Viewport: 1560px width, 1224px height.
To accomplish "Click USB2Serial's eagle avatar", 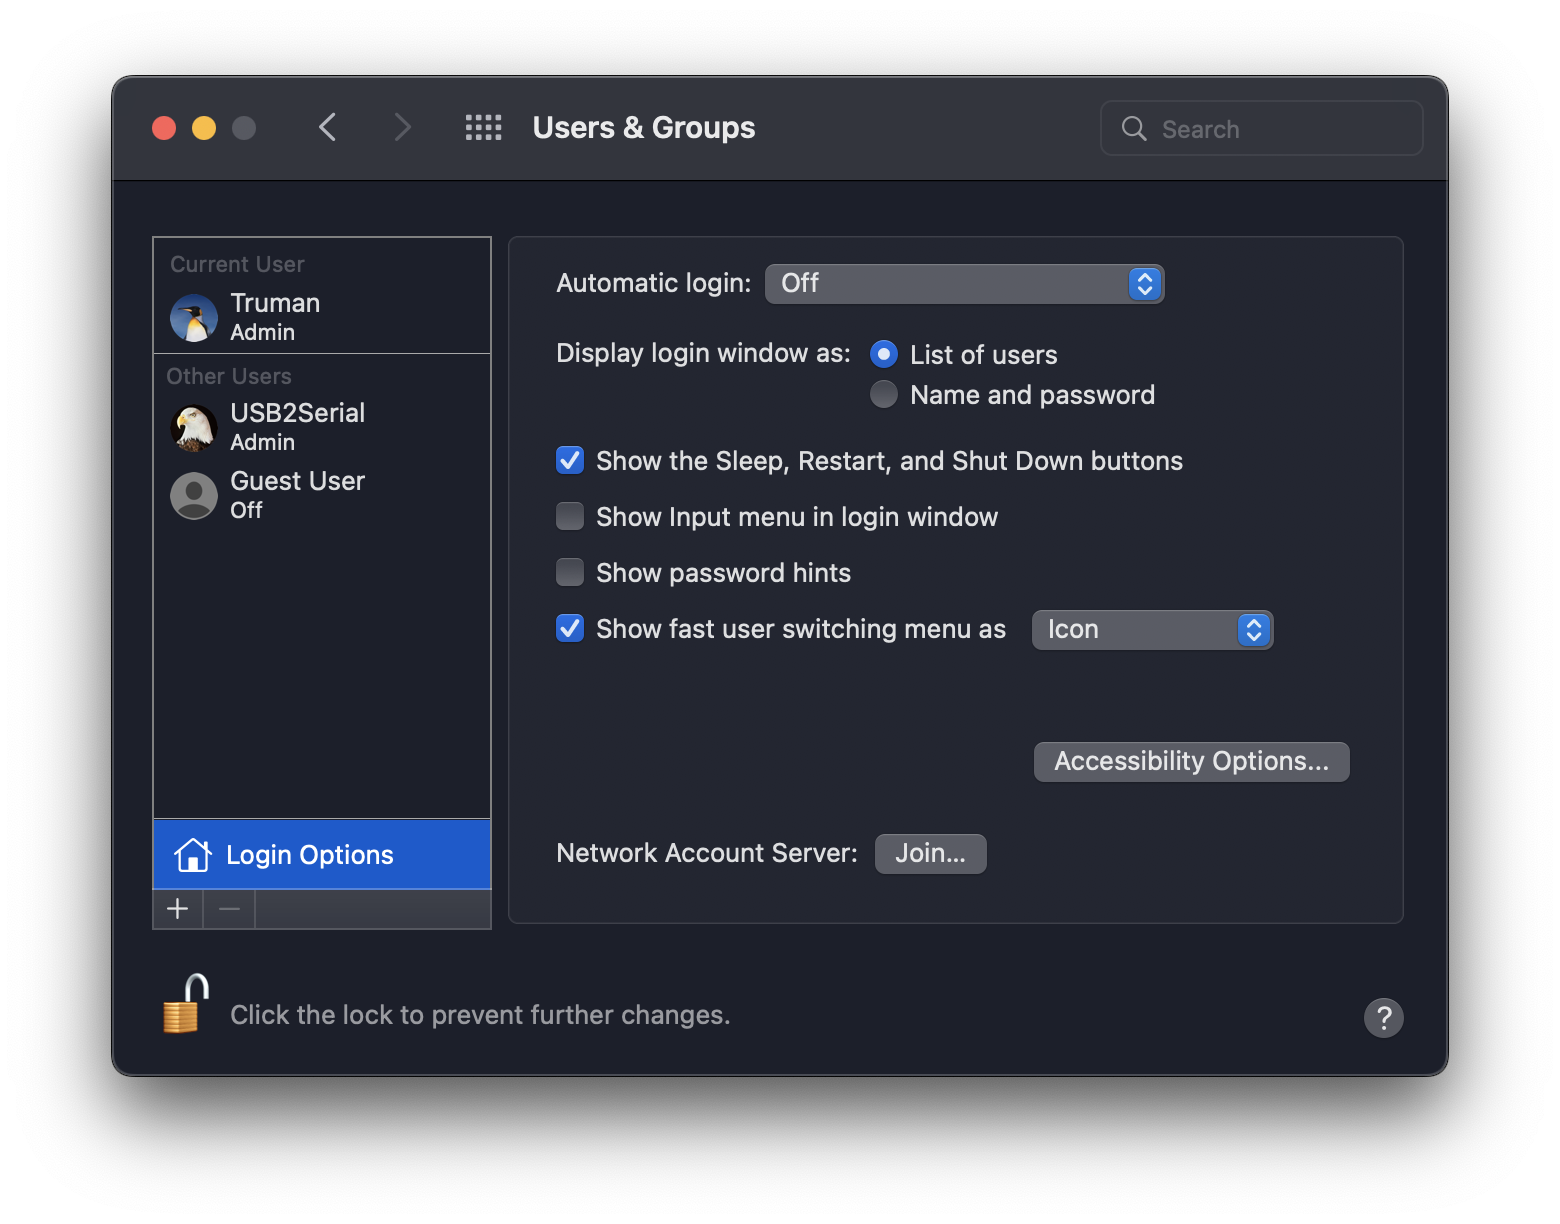I will [x=194, y=428].
